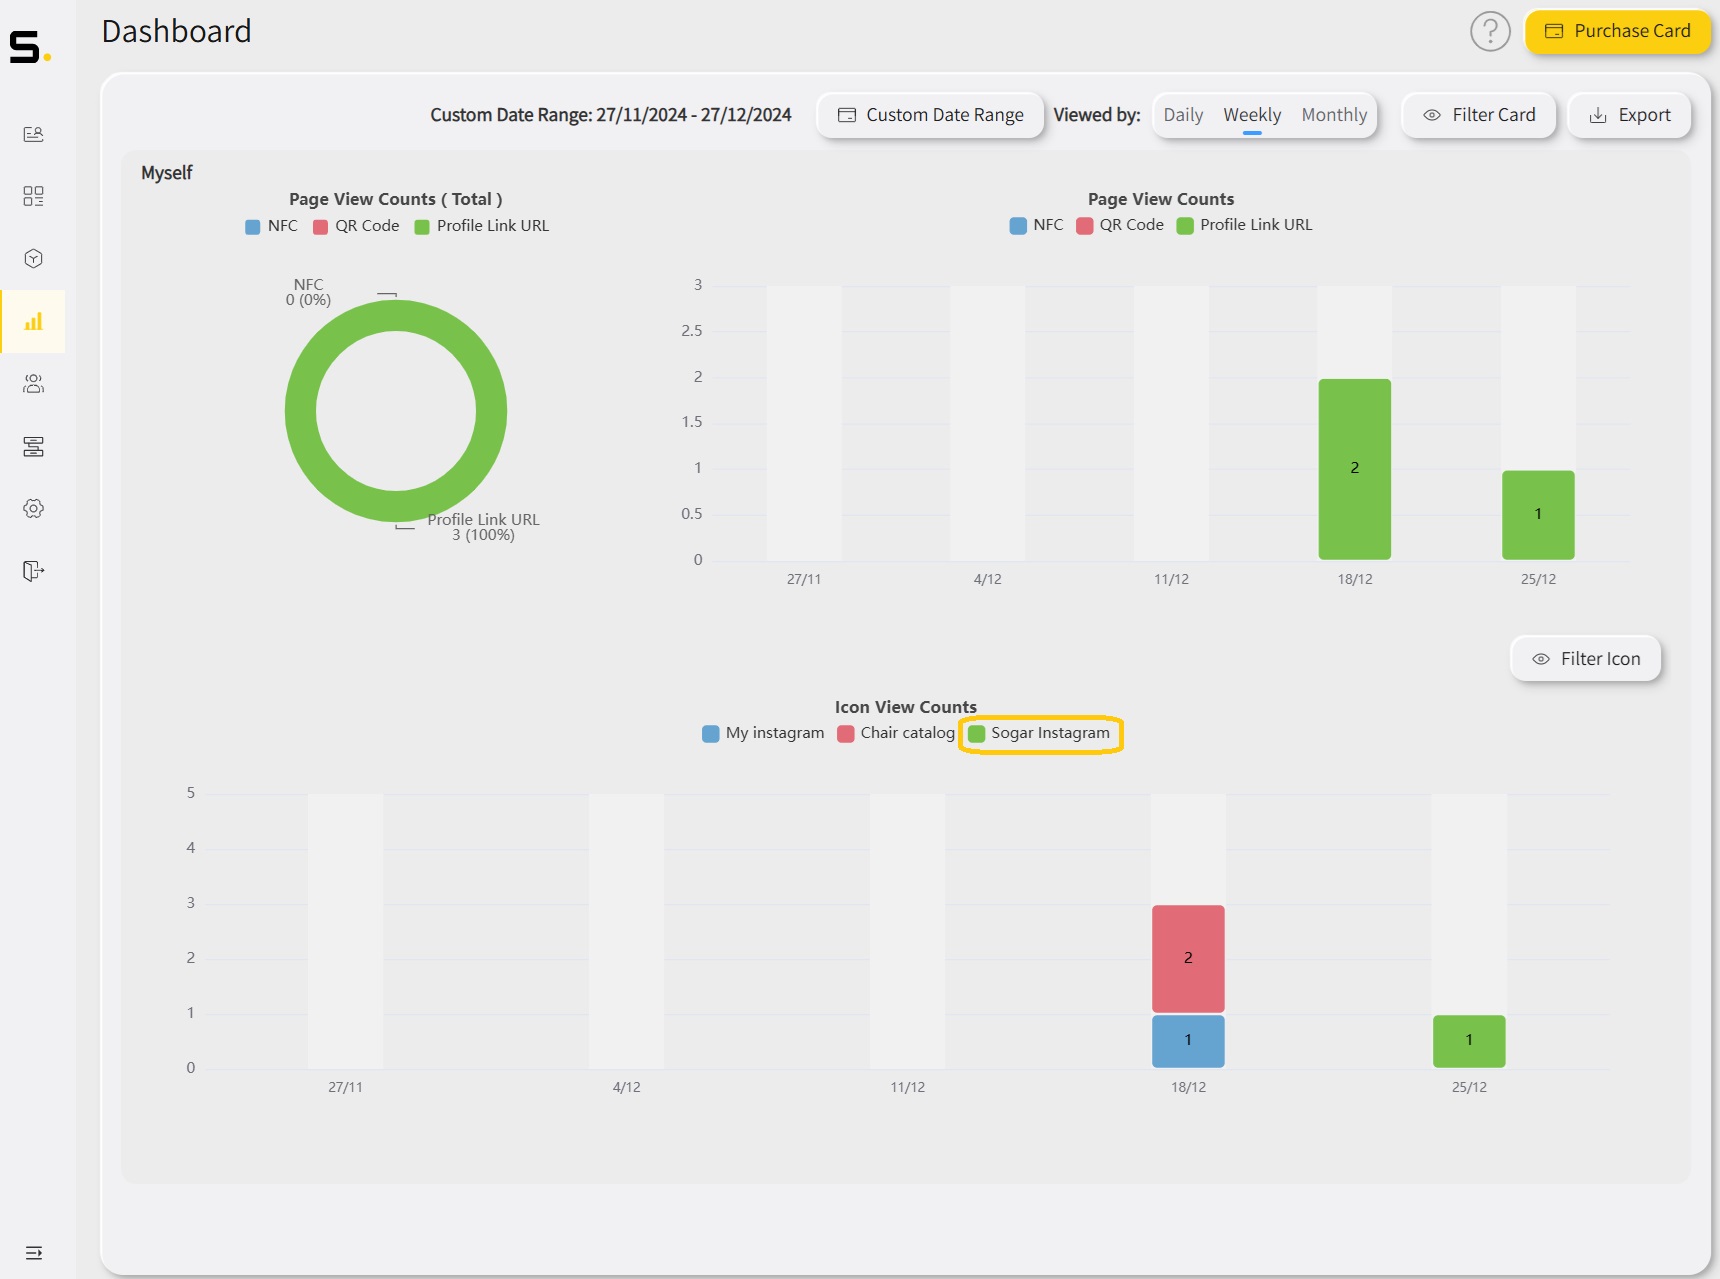This screenshot has height=1279, width=1720.
Task: Select the analytics bar chart sidebar icon
Action: point(33,321)
